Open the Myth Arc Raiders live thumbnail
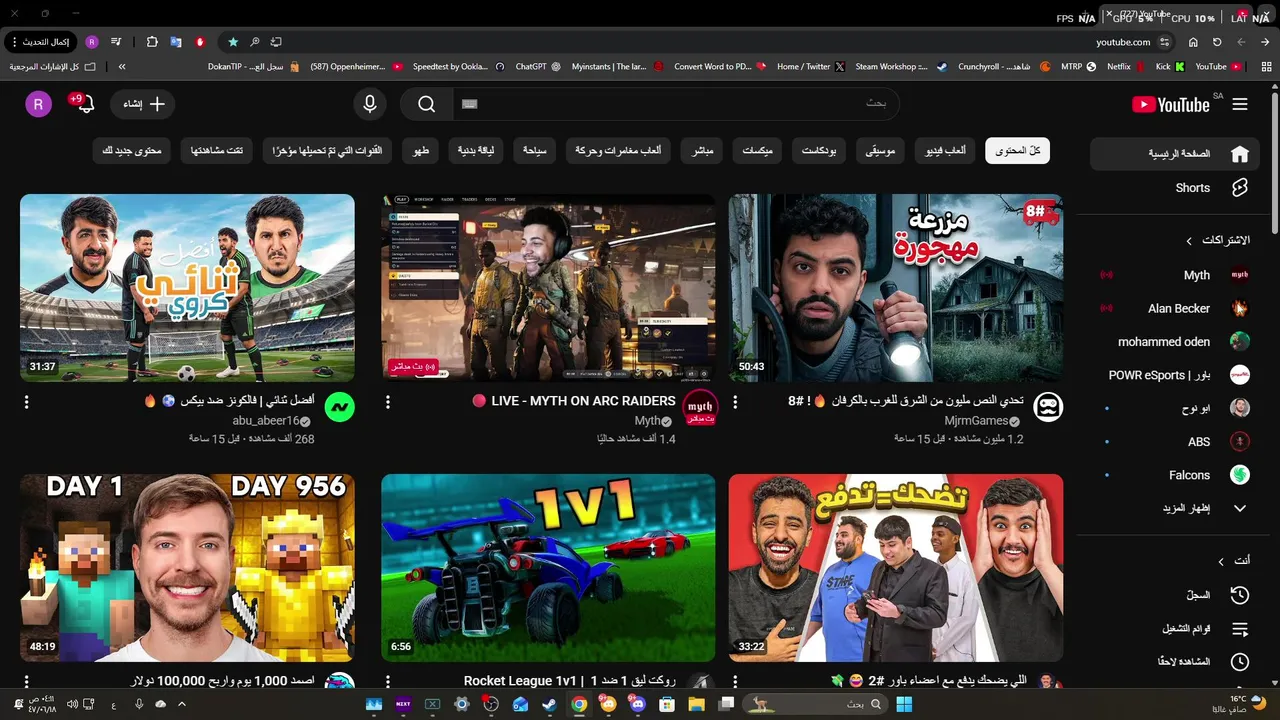This screenshot has height=720, width=1280. 548,288
